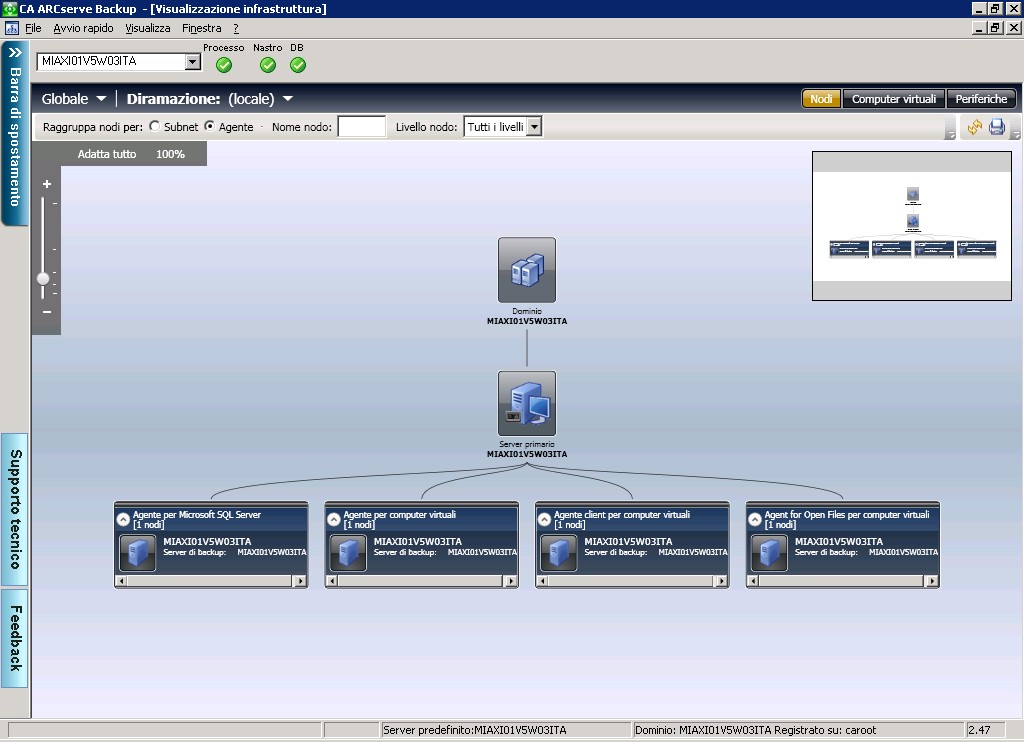Select server icon in Agent for Open Files group

pyautogui.click(x=769, y=552)
